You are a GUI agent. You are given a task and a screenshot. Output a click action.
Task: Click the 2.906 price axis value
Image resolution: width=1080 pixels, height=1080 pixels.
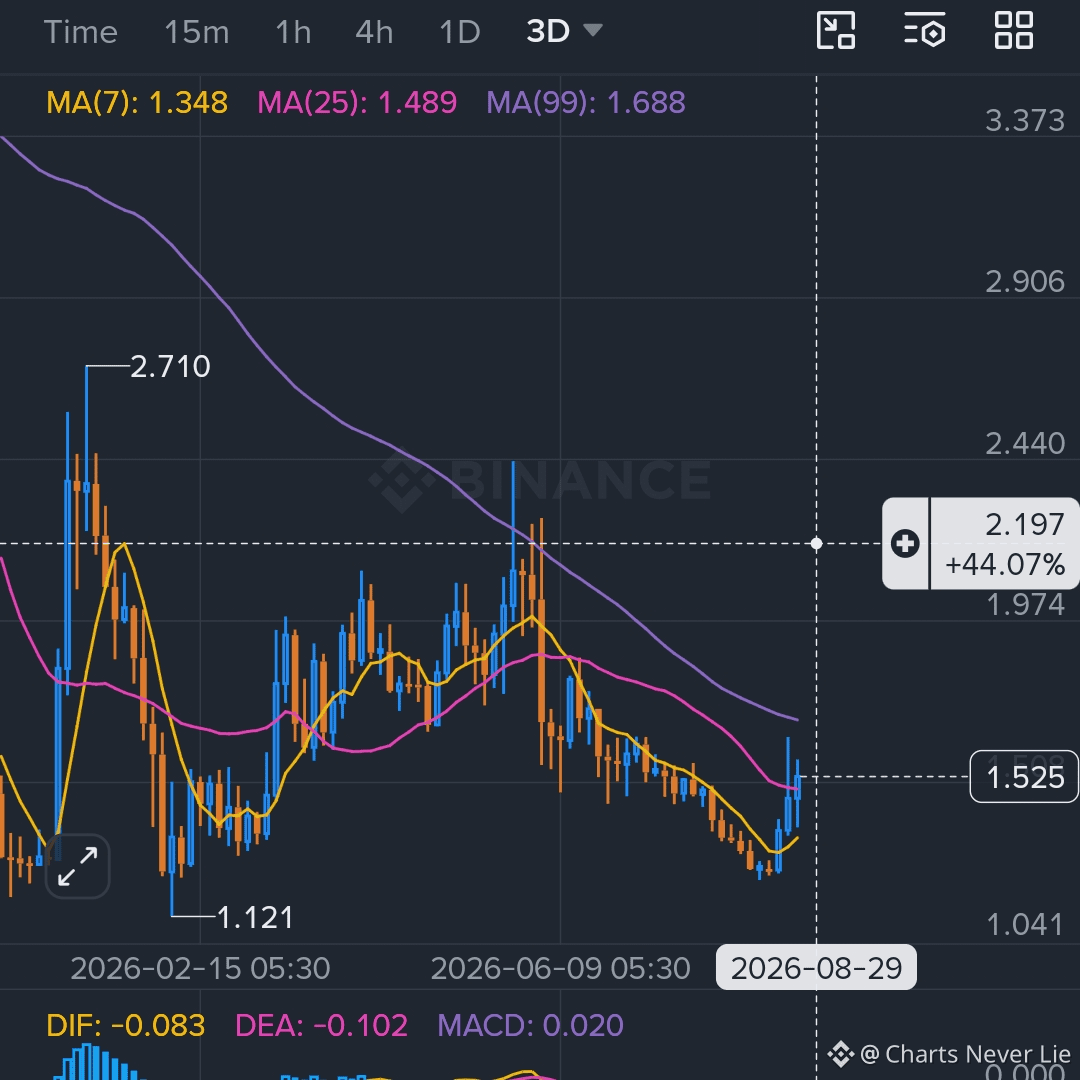pyautogui.click(x=1025, y=282)
